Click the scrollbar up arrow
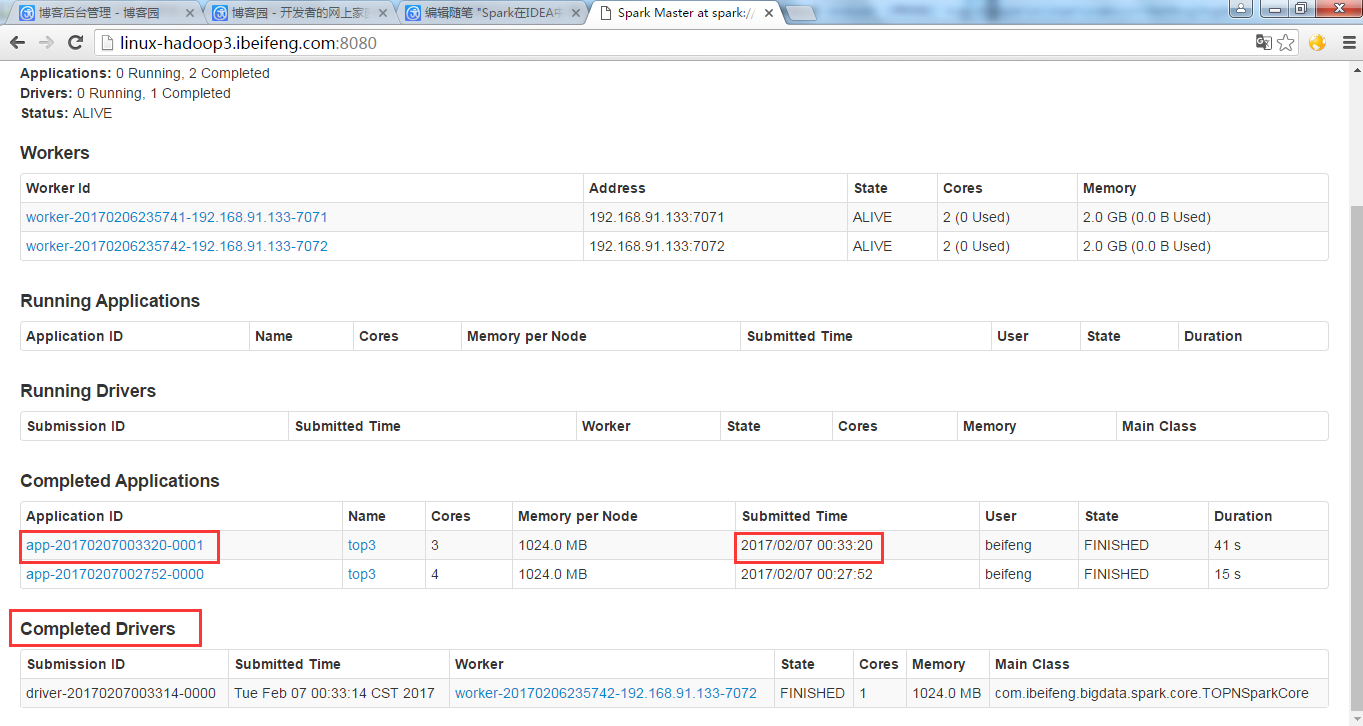Viewport: 1363px width, 726px height. [x=1355, y=69]
